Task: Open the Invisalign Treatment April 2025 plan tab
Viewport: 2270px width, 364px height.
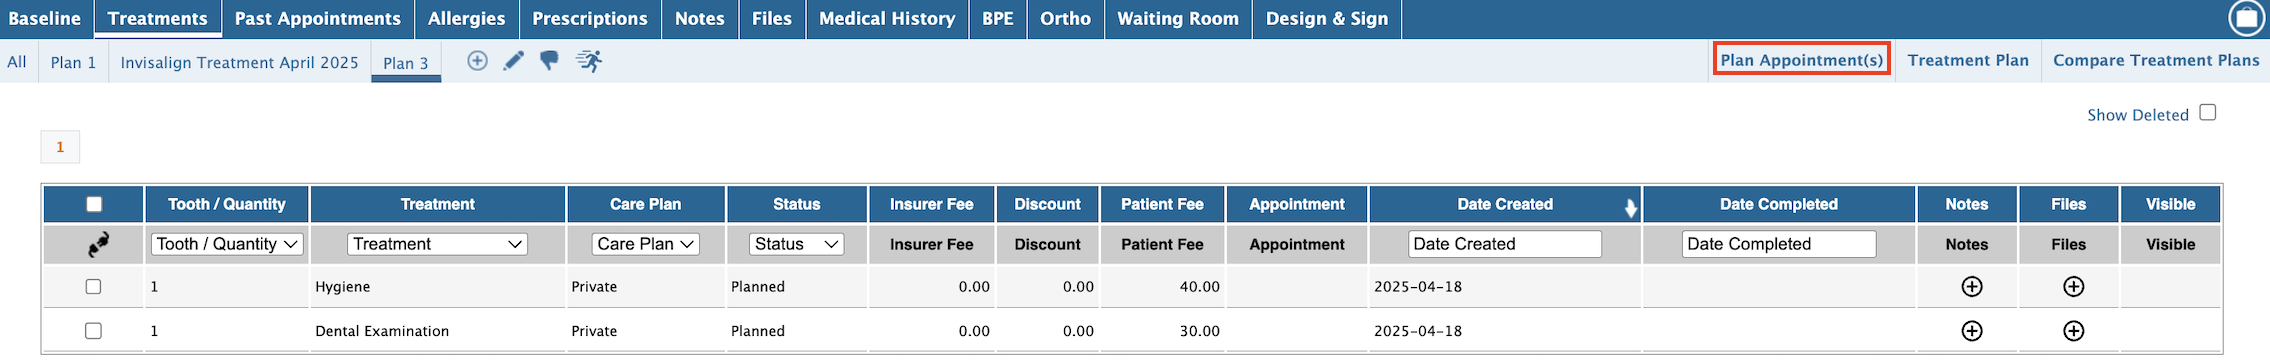Action: coord(239,62)
